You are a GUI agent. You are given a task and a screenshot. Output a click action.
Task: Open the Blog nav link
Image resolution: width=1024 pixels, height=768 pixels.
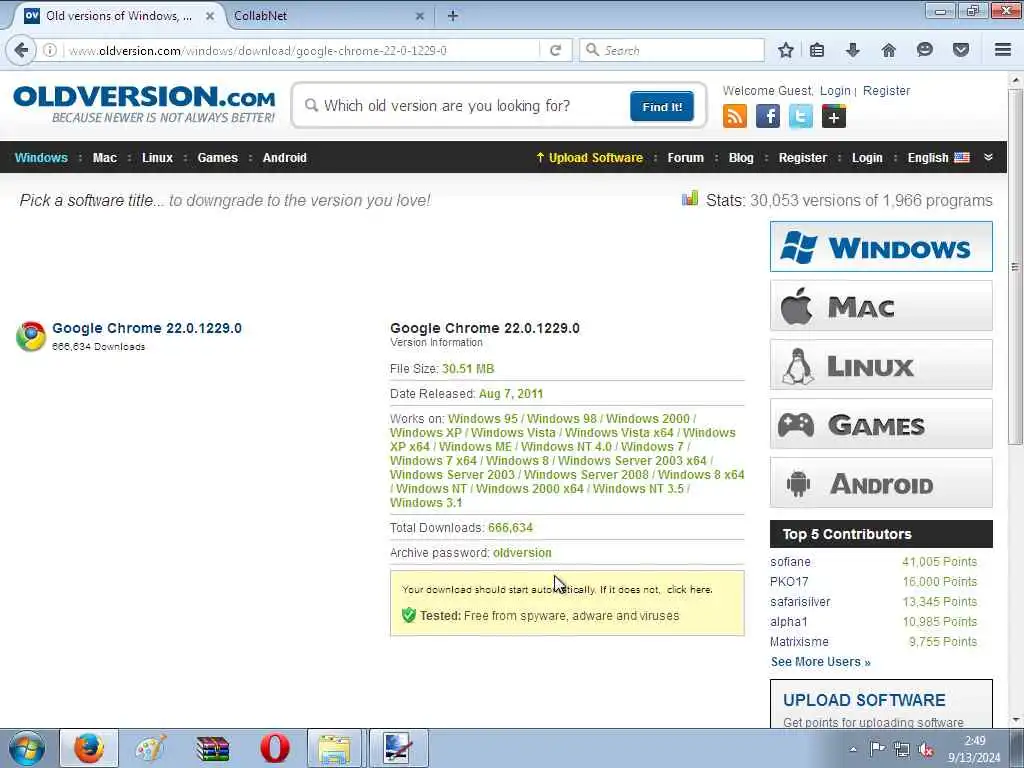tap(741, 157)
